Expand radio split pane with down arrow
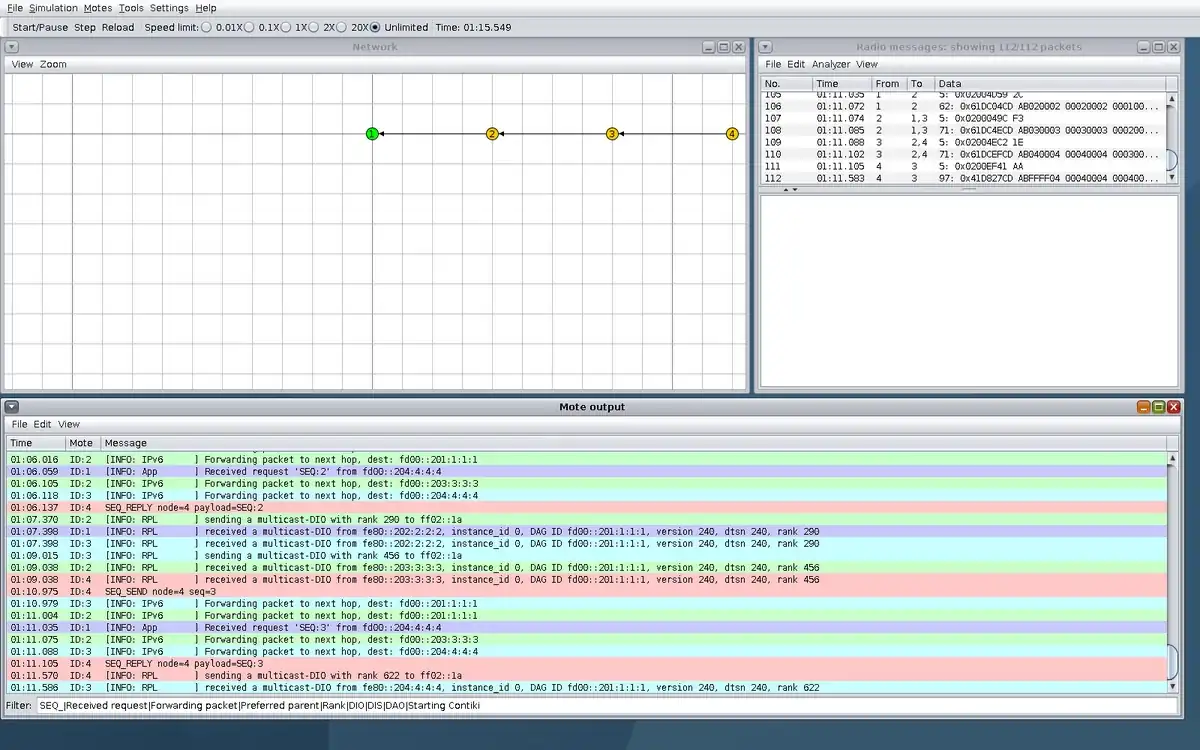The width and height of the screenshot is (1200, 750). 795,189
